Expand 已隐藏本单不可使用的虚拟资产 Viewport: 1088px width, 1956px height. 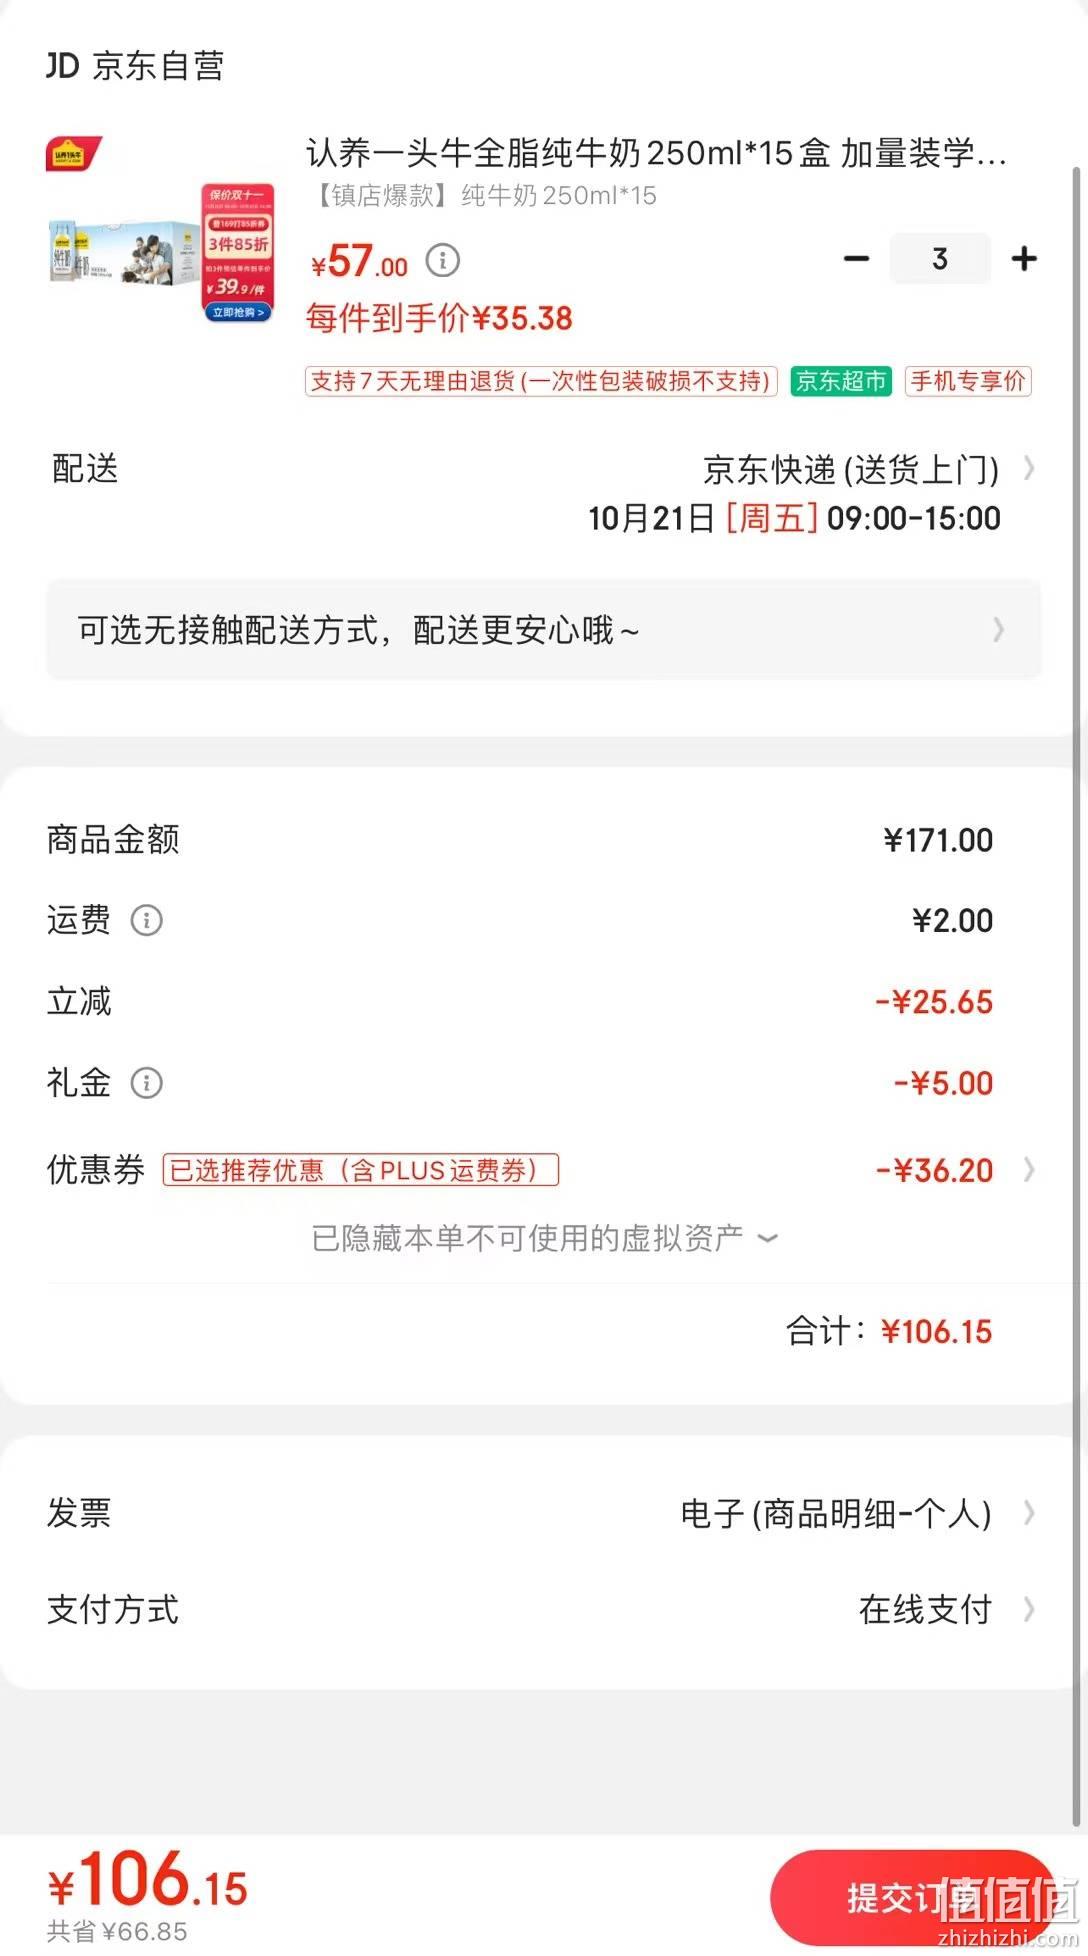point(545,1238)
